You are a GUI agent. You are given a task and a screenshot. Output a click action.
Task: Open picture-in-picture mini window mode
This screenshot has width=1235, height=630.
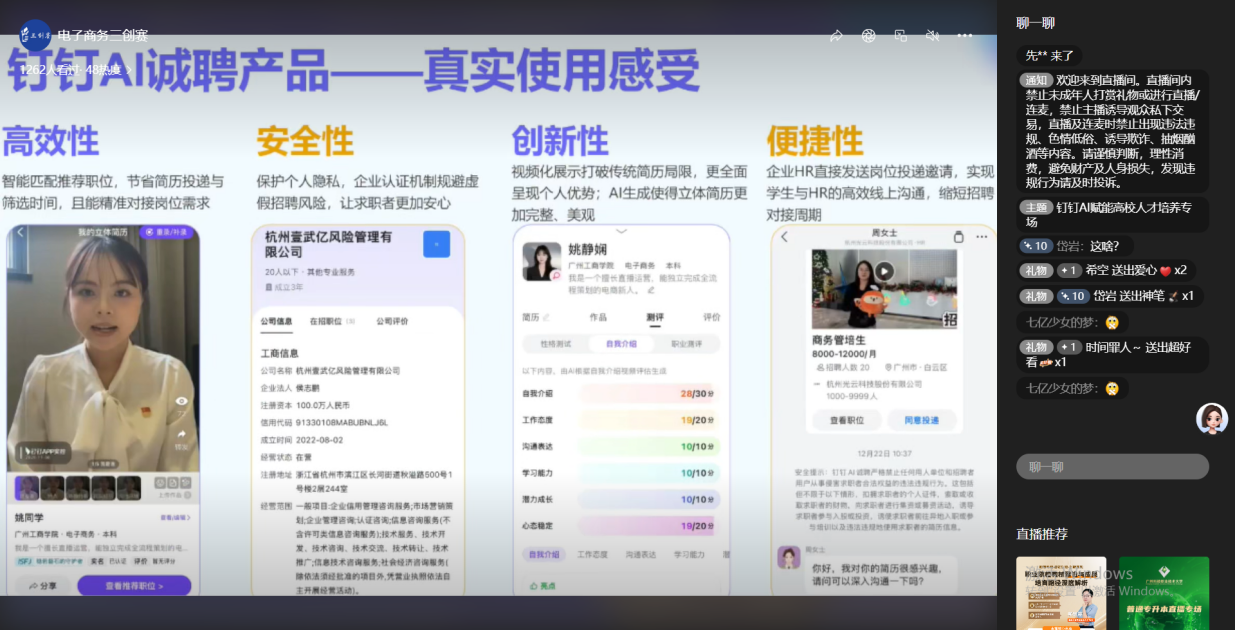click(x=900, y=36)
